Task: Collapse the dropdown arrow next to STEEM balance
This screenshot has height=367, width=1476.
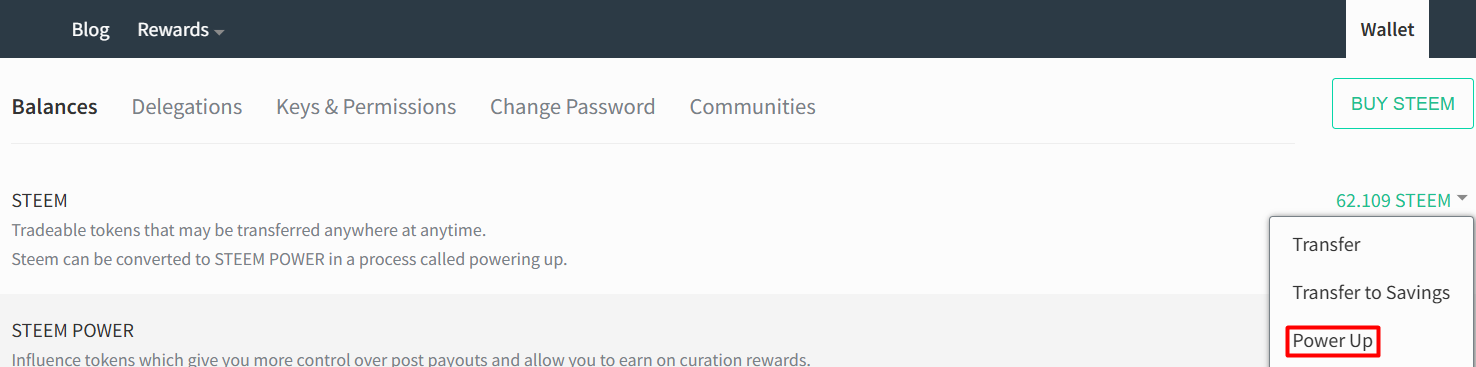Action: pyautogui.click(x=1462, y=198)
